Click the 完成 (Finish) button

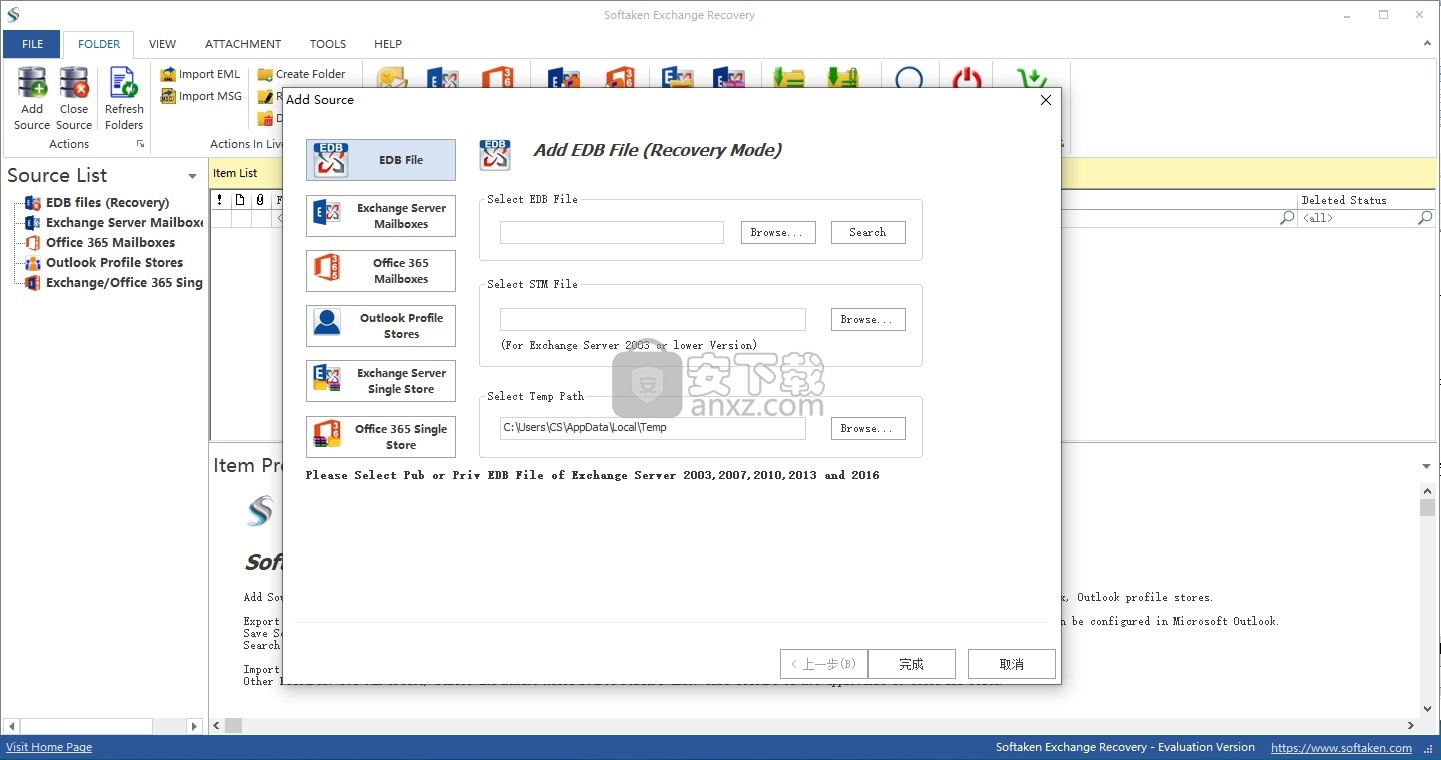tap(911, 664)
